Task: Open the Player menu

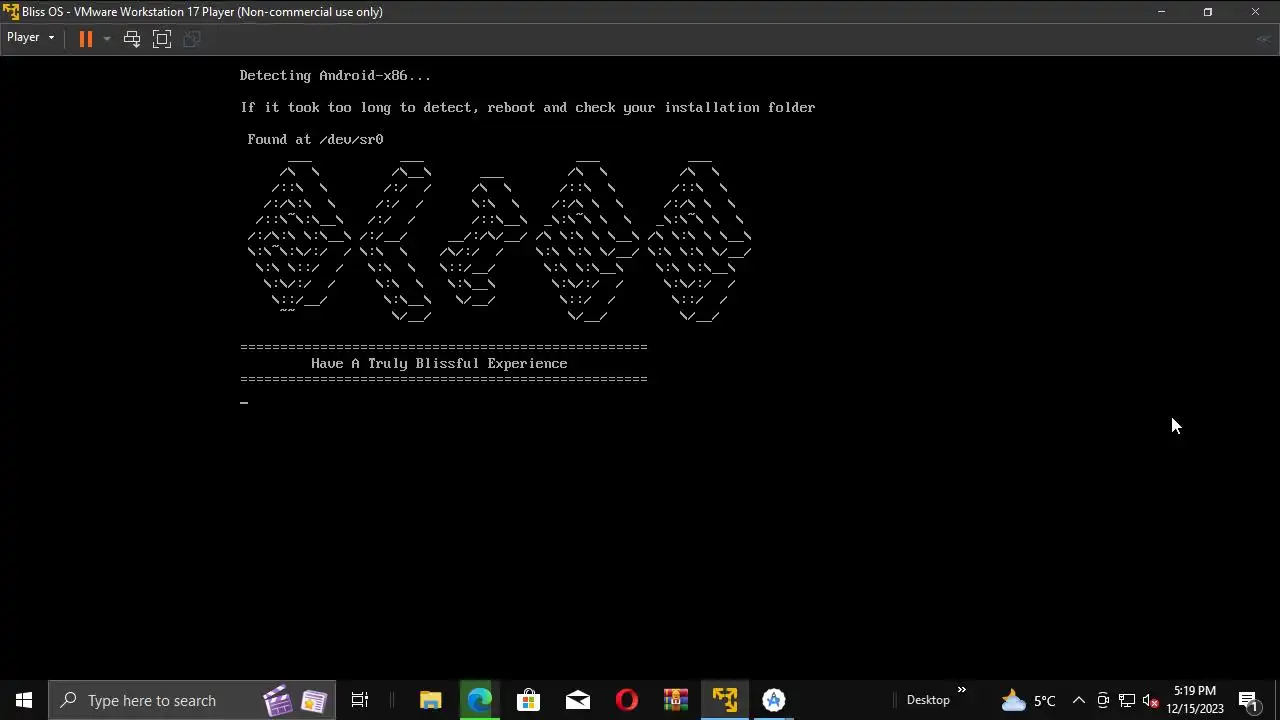Action: [30, 38]
